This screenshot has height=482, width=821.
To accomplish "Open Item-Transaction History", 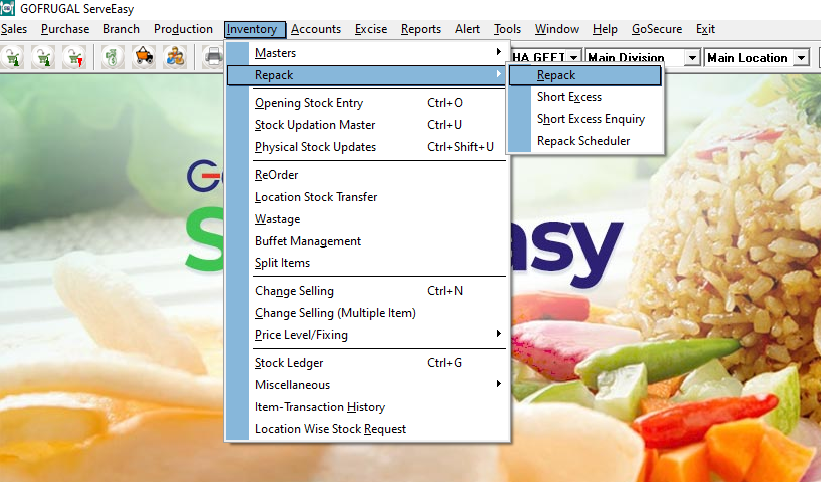I will (x=368, y=407).
